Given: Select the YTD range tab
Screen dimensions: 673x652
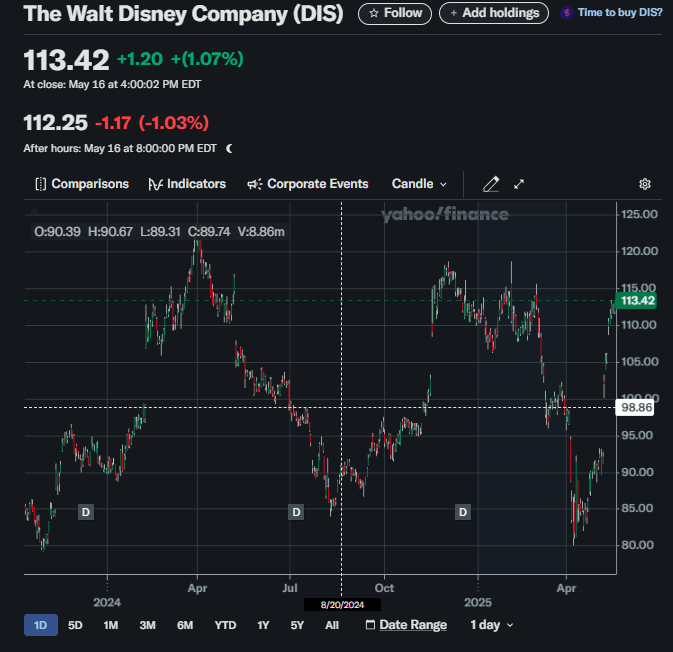Looking at the screenshot, I should click(x=225, y=625).
